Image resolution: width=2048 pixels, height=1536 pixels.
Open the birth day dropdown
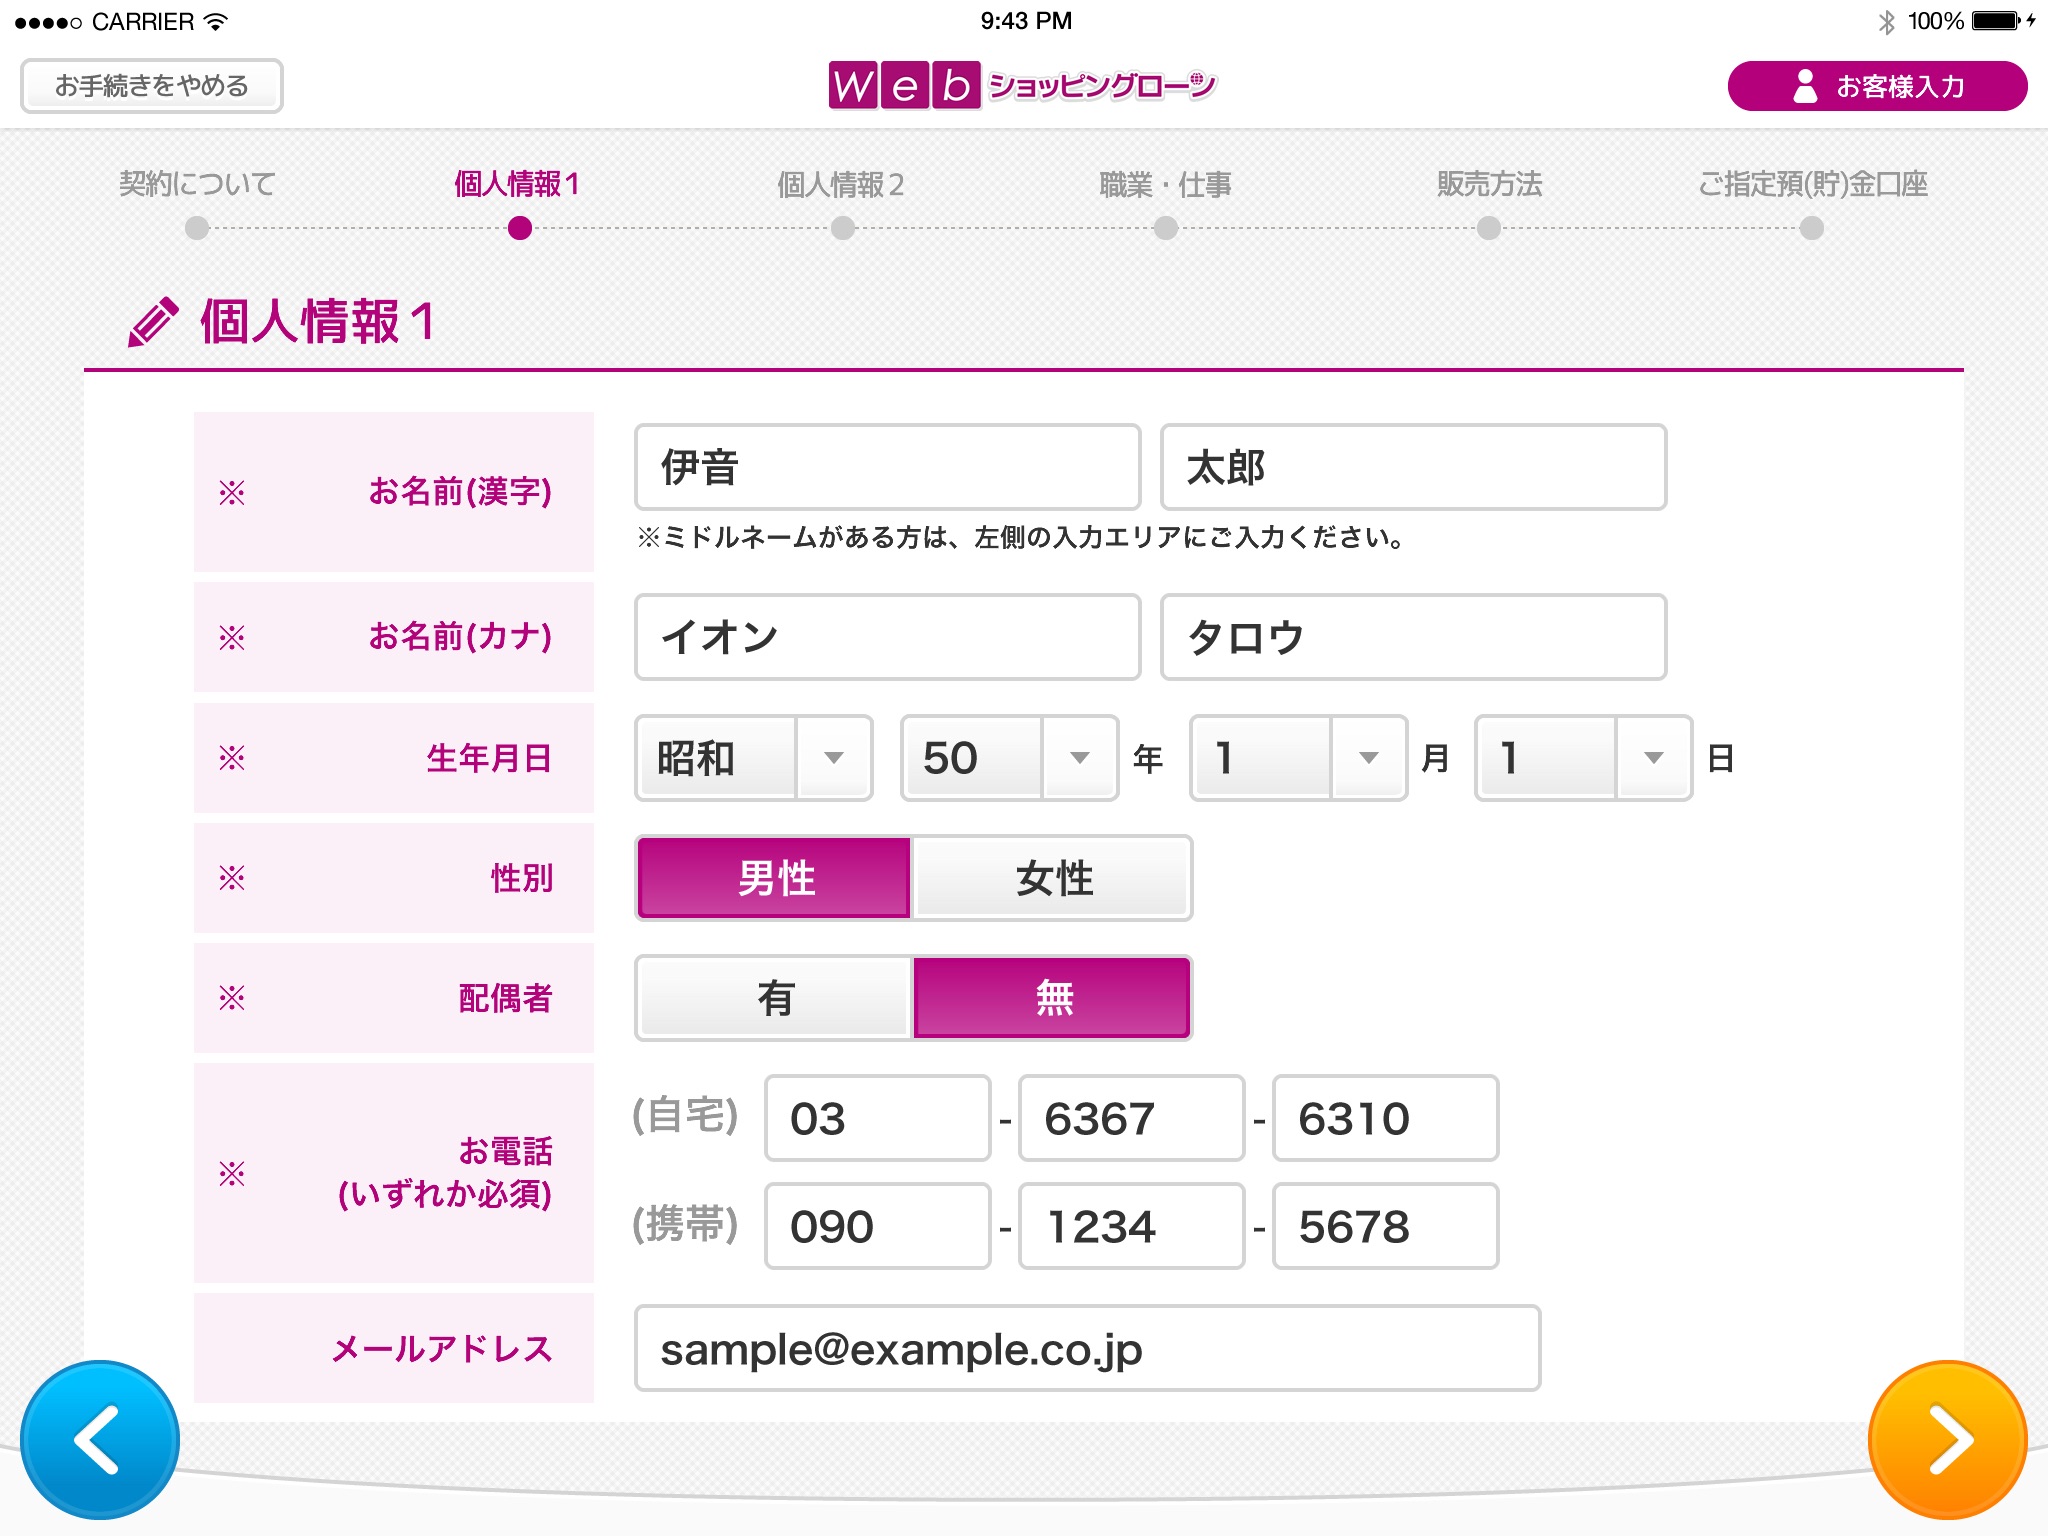coord(1583,758)
